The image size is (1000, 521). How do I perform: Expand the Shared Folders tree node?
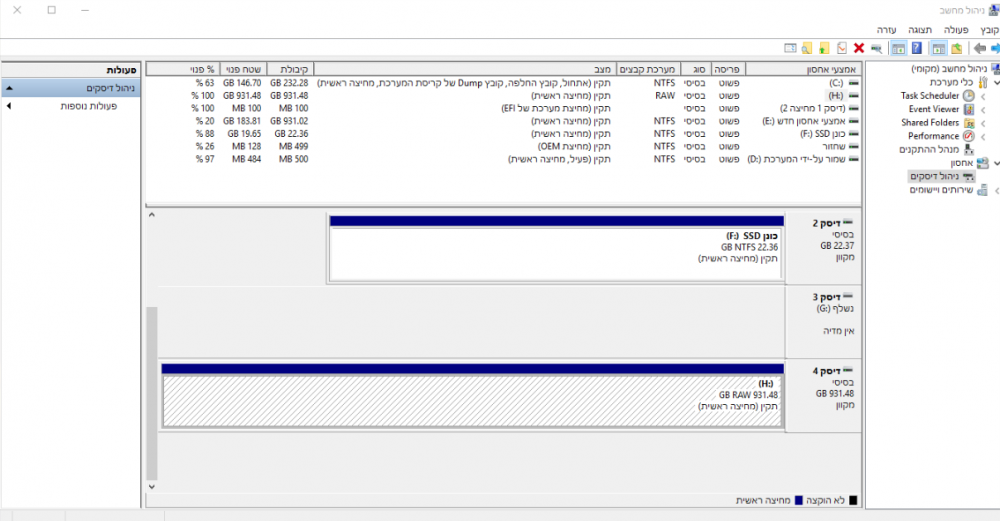click(x=983, y=123)
